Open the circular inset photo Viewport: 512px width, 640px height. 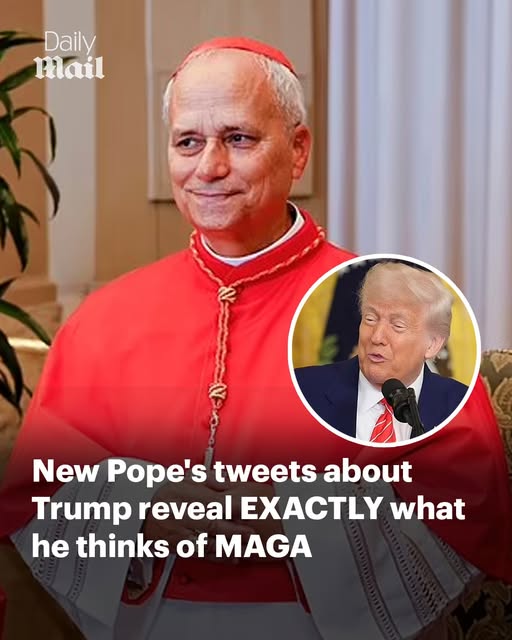click(x=385, y=350)
